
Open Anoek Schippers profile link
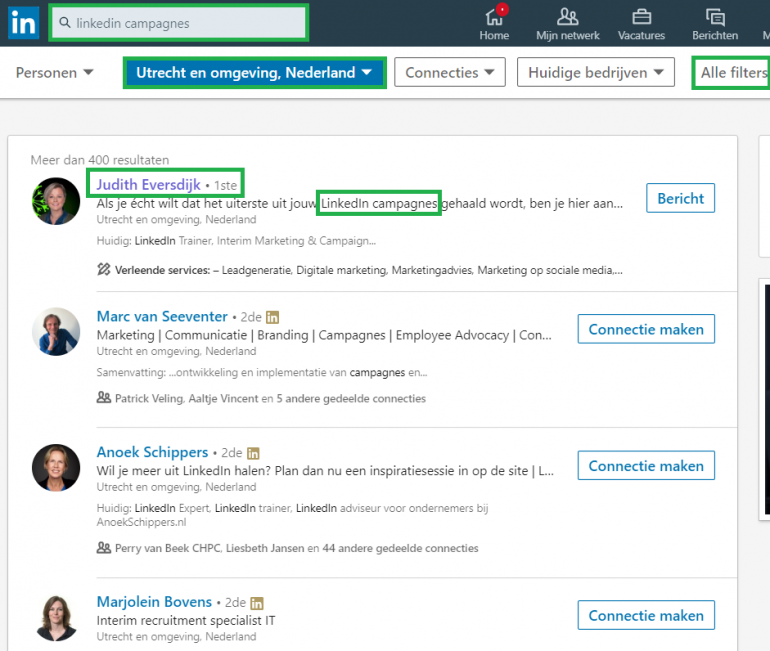point(152,452)
